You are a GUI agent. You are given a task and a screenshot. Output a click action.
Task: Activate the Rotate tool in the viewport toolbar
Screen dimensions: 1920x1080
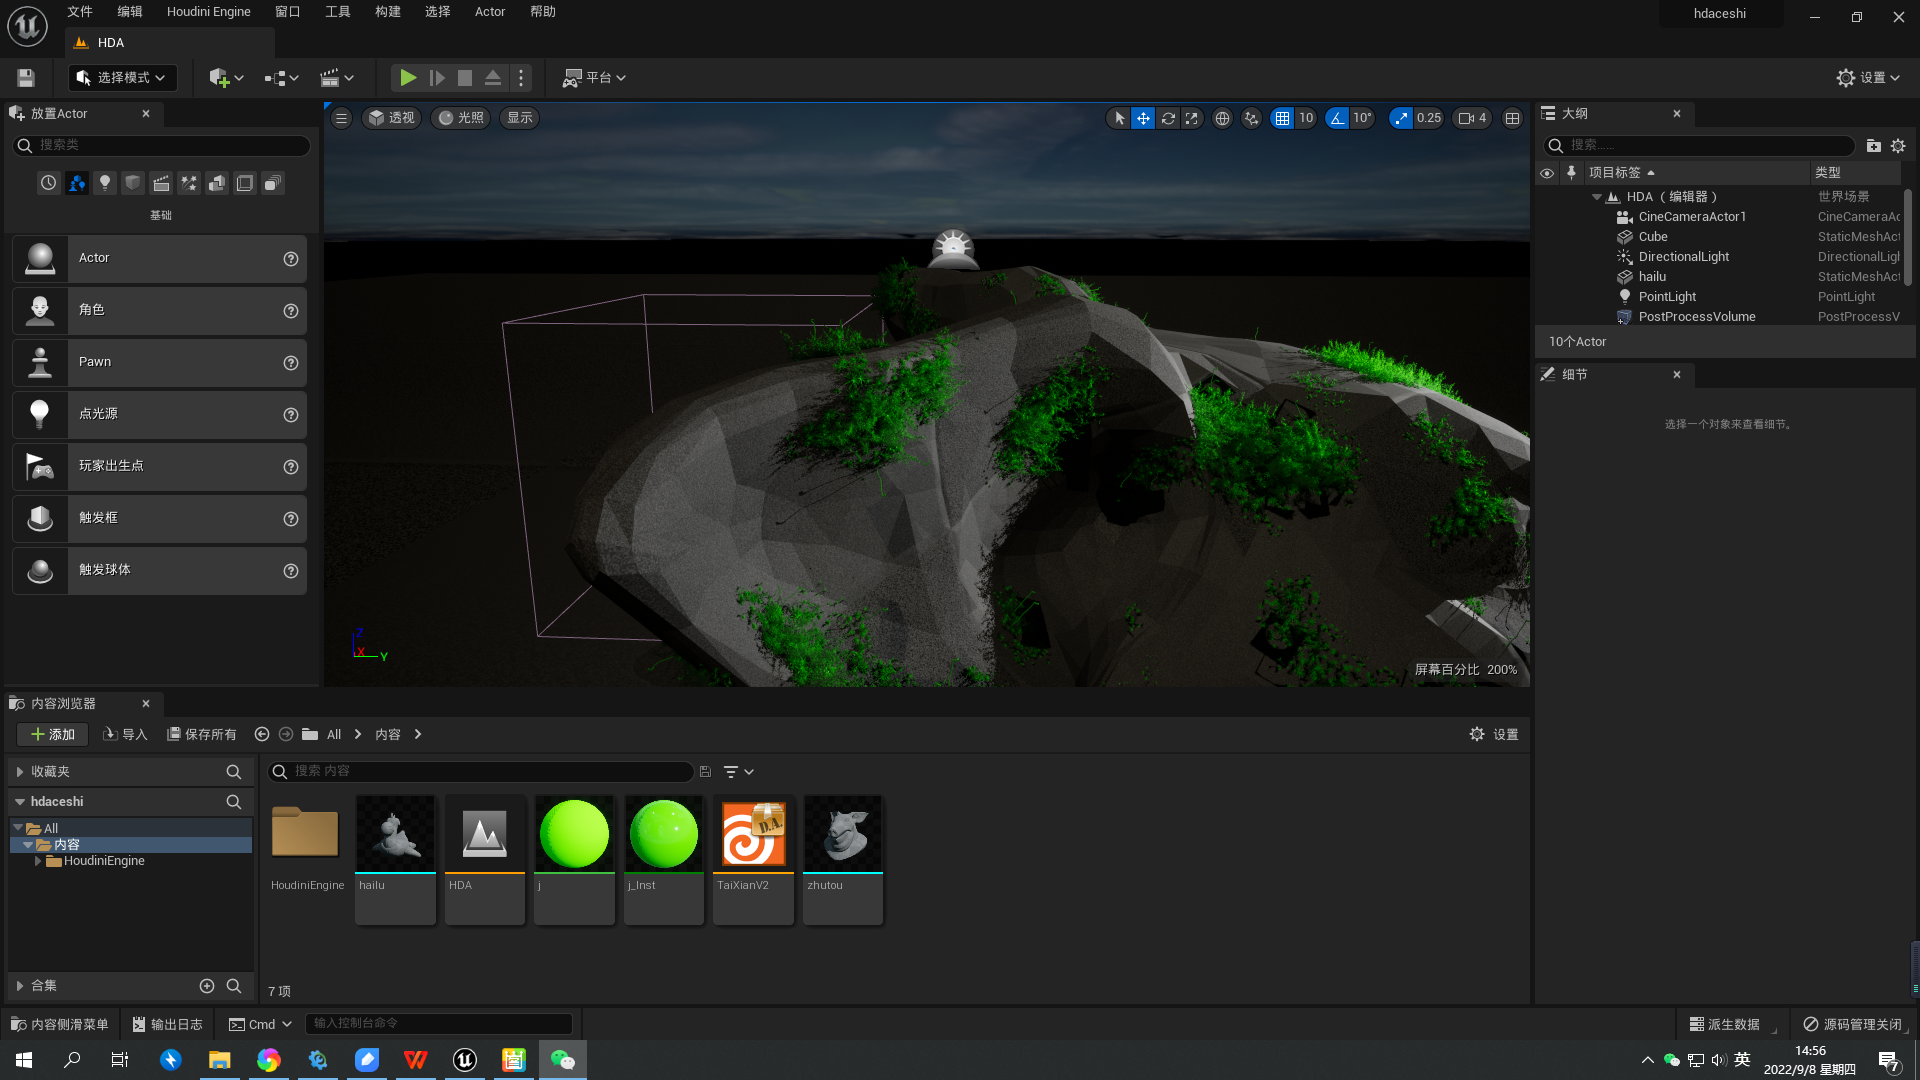[x=1167, y=118]
